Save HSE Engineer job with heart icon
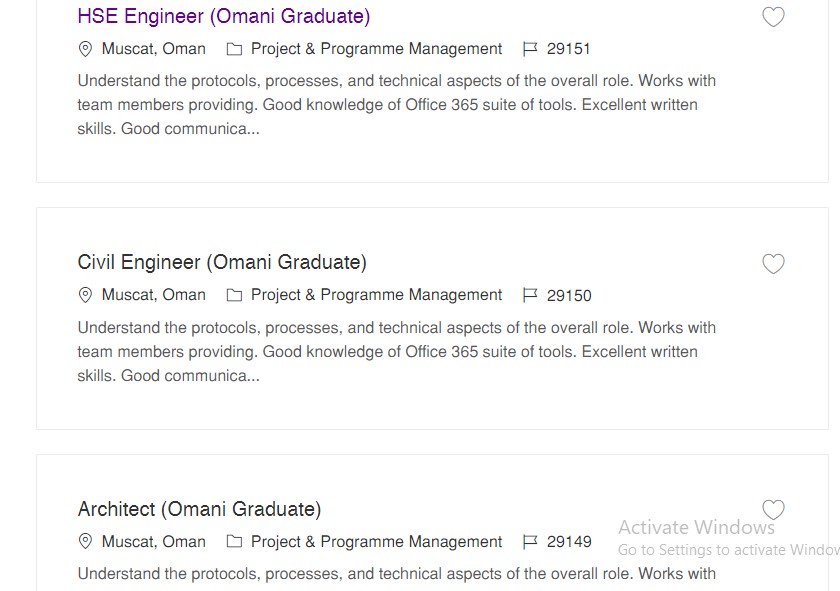Screen dimensions: 840x591 (x=773, y=17)
